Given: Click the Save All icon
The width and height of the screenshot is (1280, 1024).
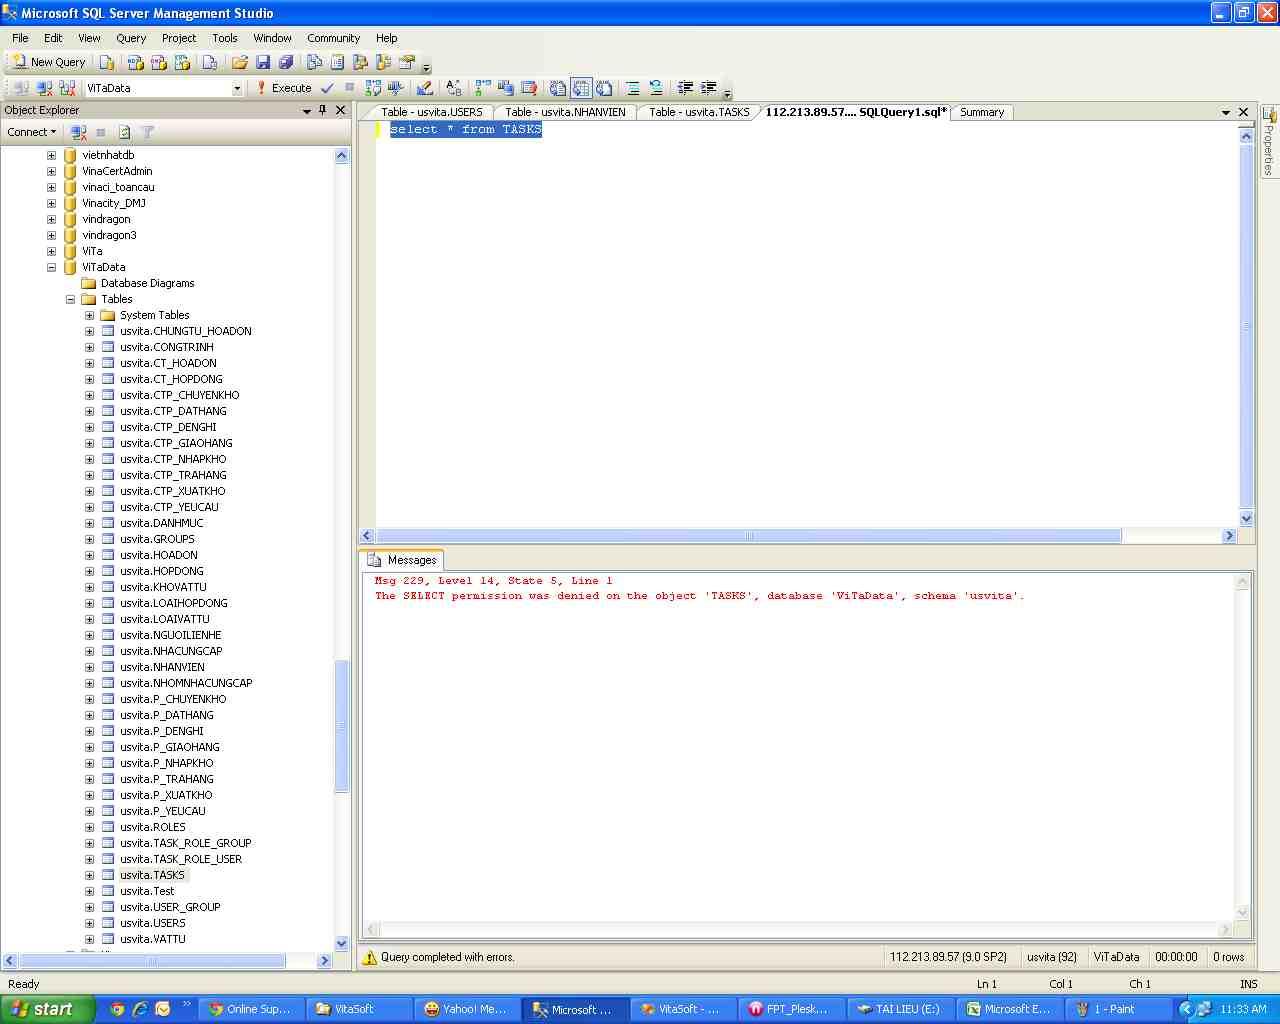Looking at the screenshot, I should 286,62.
